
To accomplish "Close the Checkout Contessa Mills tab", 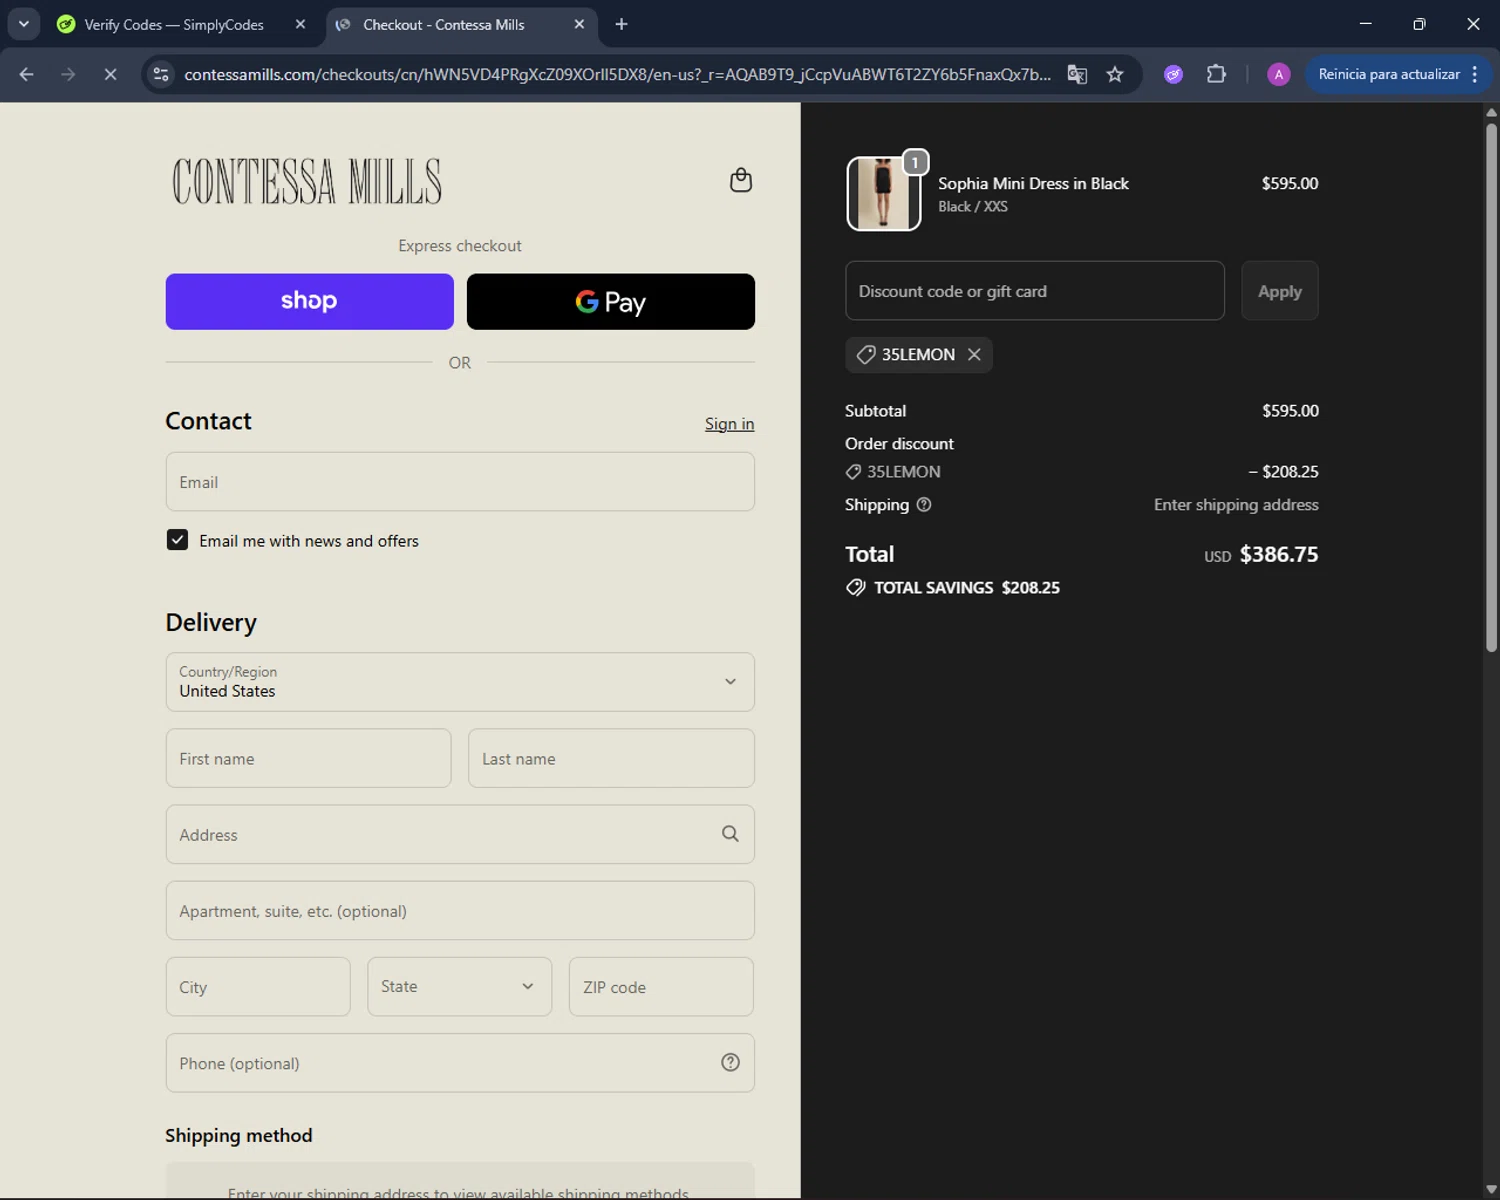I will tap(579, 24).
